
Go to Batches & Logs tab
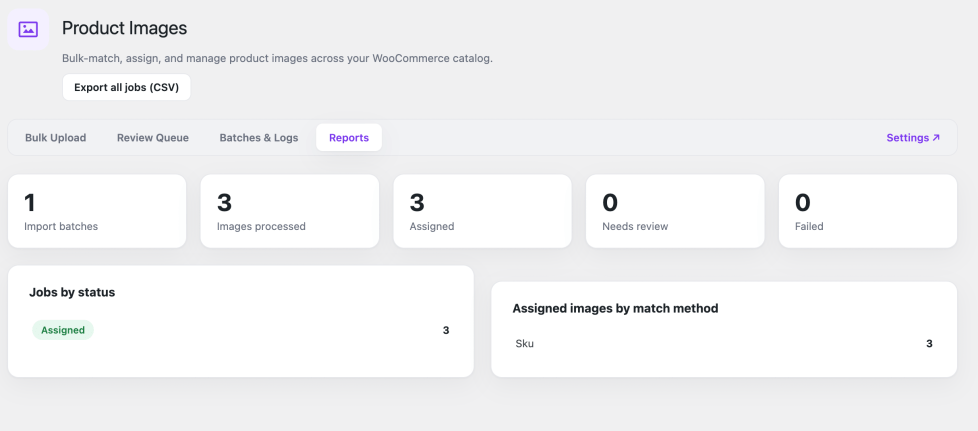(259, 138)
